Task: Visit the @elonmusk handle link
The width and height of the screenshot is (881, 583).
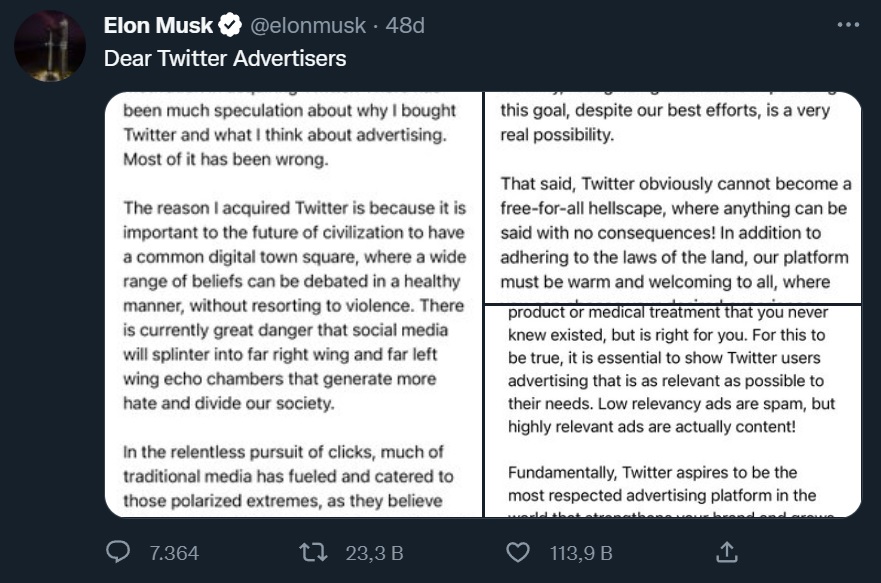Action: 308,26
